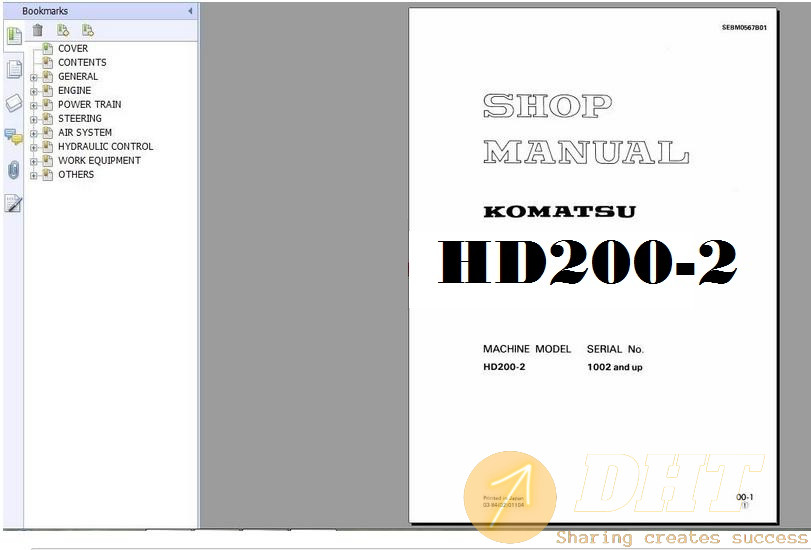The height and width of the screenshot is (550, 811).
Task: Open the Attachments paperclip panel icon
Action: click(x=13, y=170)
